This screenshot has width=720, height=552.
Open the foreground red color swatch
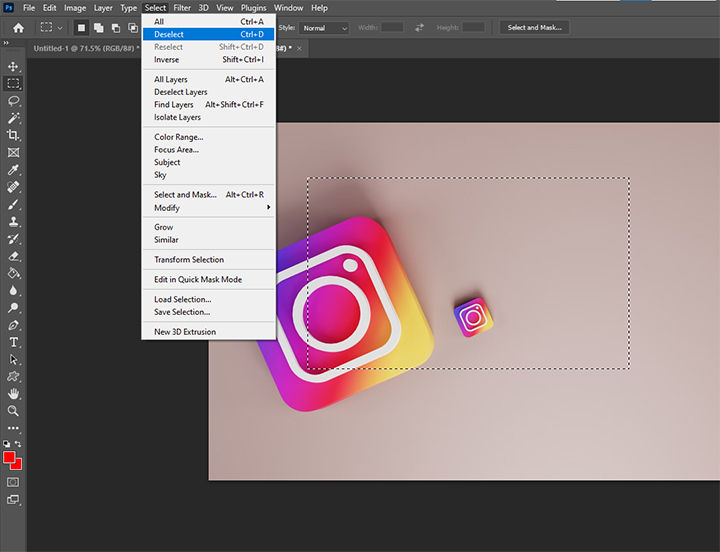(9, 457)
